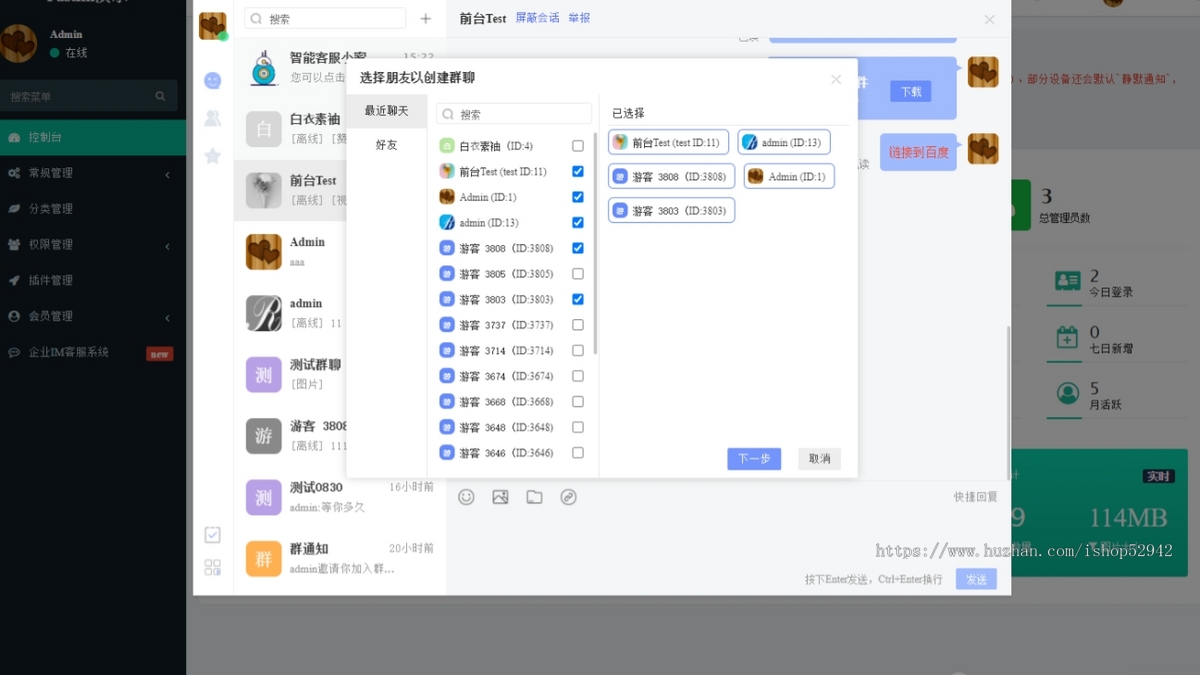The width and height of the screenshot is (1200, 675).
Task: Click the 搜索菜单 admin search field
Action: point(89,96)
